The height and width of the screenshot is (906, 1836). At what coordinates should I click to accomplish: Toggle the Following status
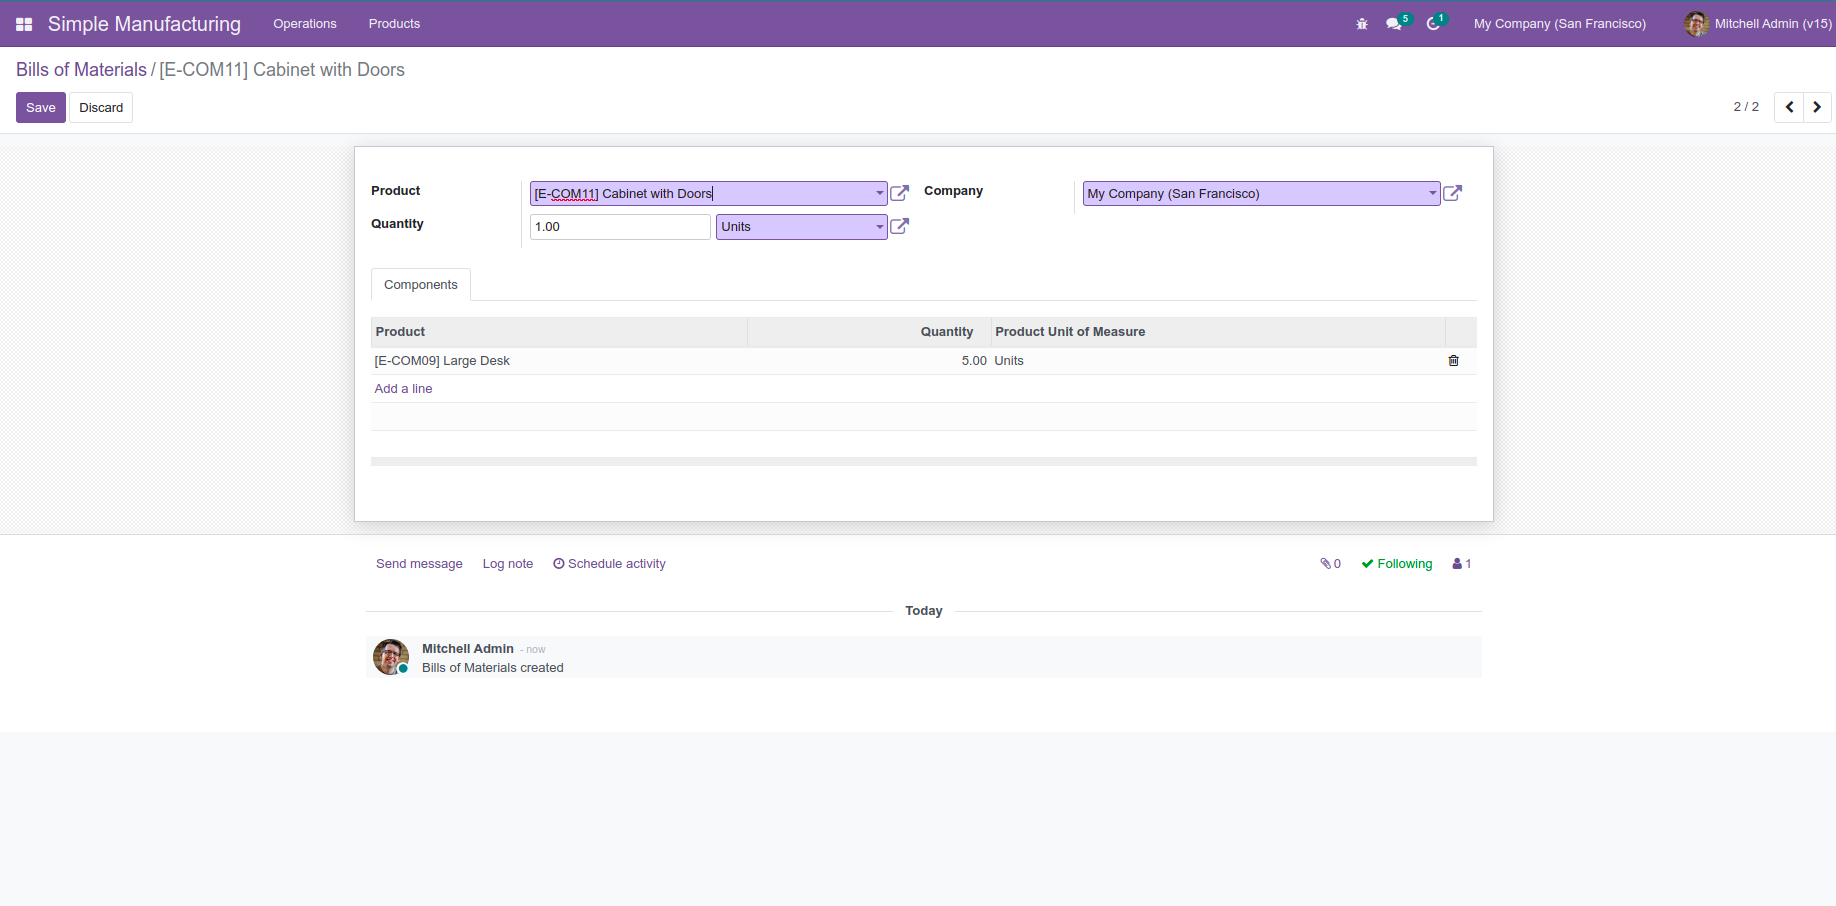click(x=1397, y=564)
